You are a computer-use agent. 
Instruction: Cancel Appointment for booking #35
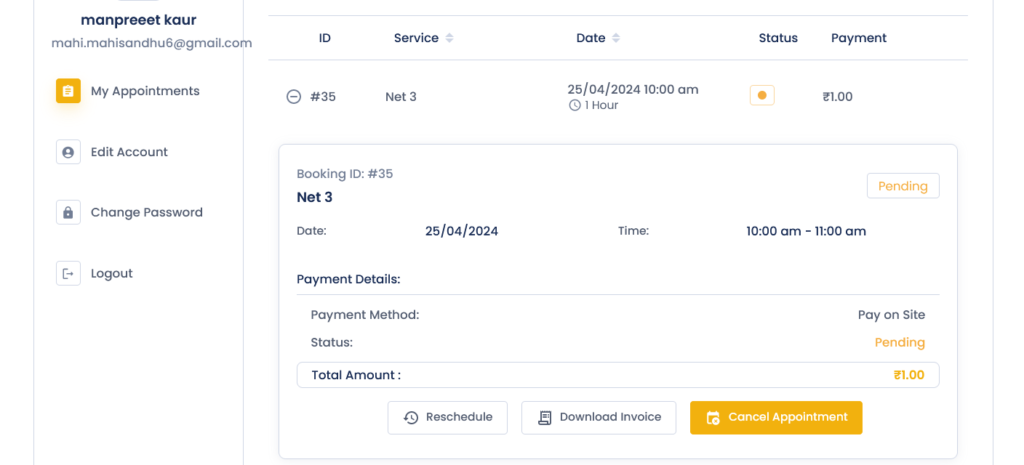pyautogui.click(x=775, y=417)
